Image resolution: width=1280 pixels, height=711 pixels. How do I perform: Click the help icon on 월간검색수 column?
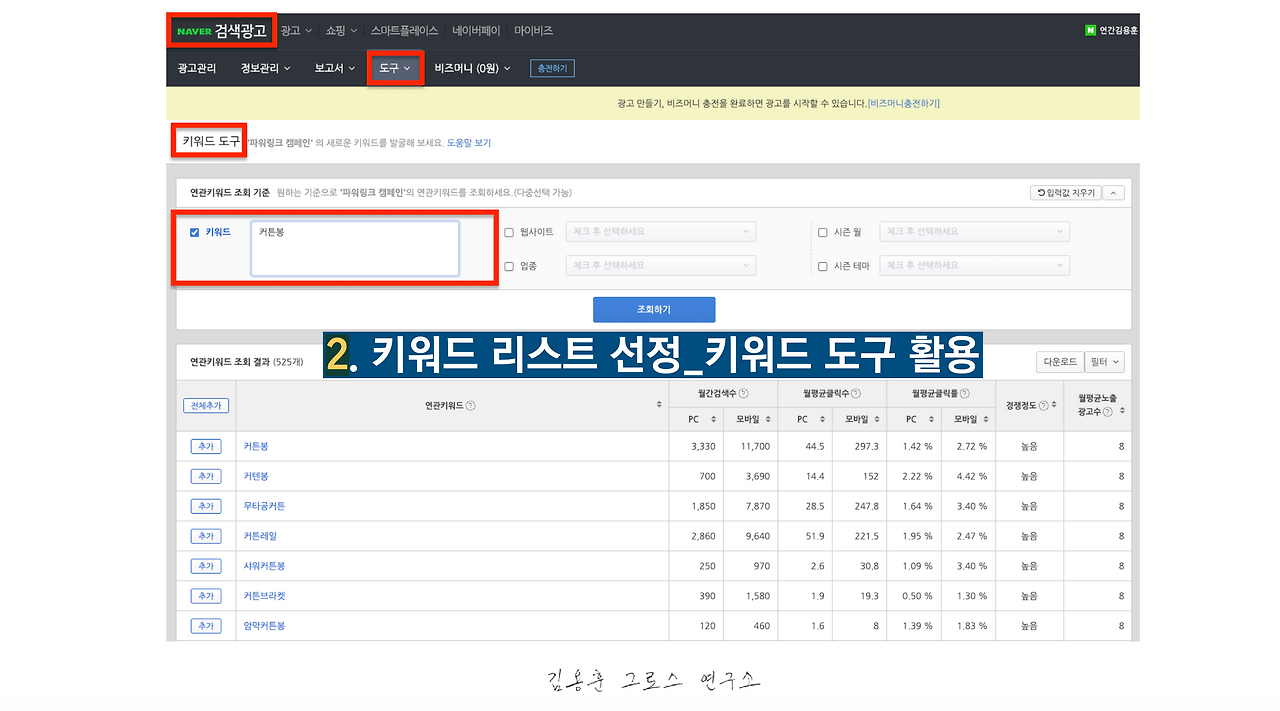coord(744,392)
